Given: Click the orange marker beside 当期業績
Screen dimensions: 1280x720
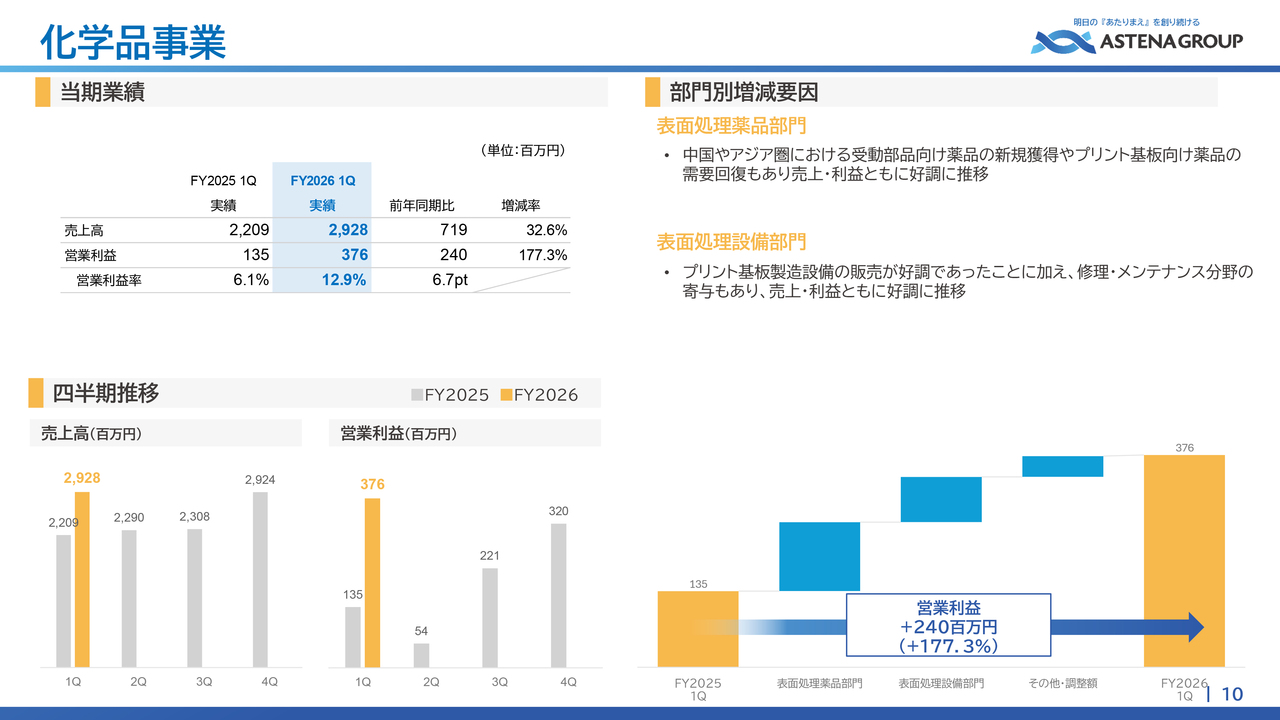Looking at the screenshot, I should coord(42,92).
